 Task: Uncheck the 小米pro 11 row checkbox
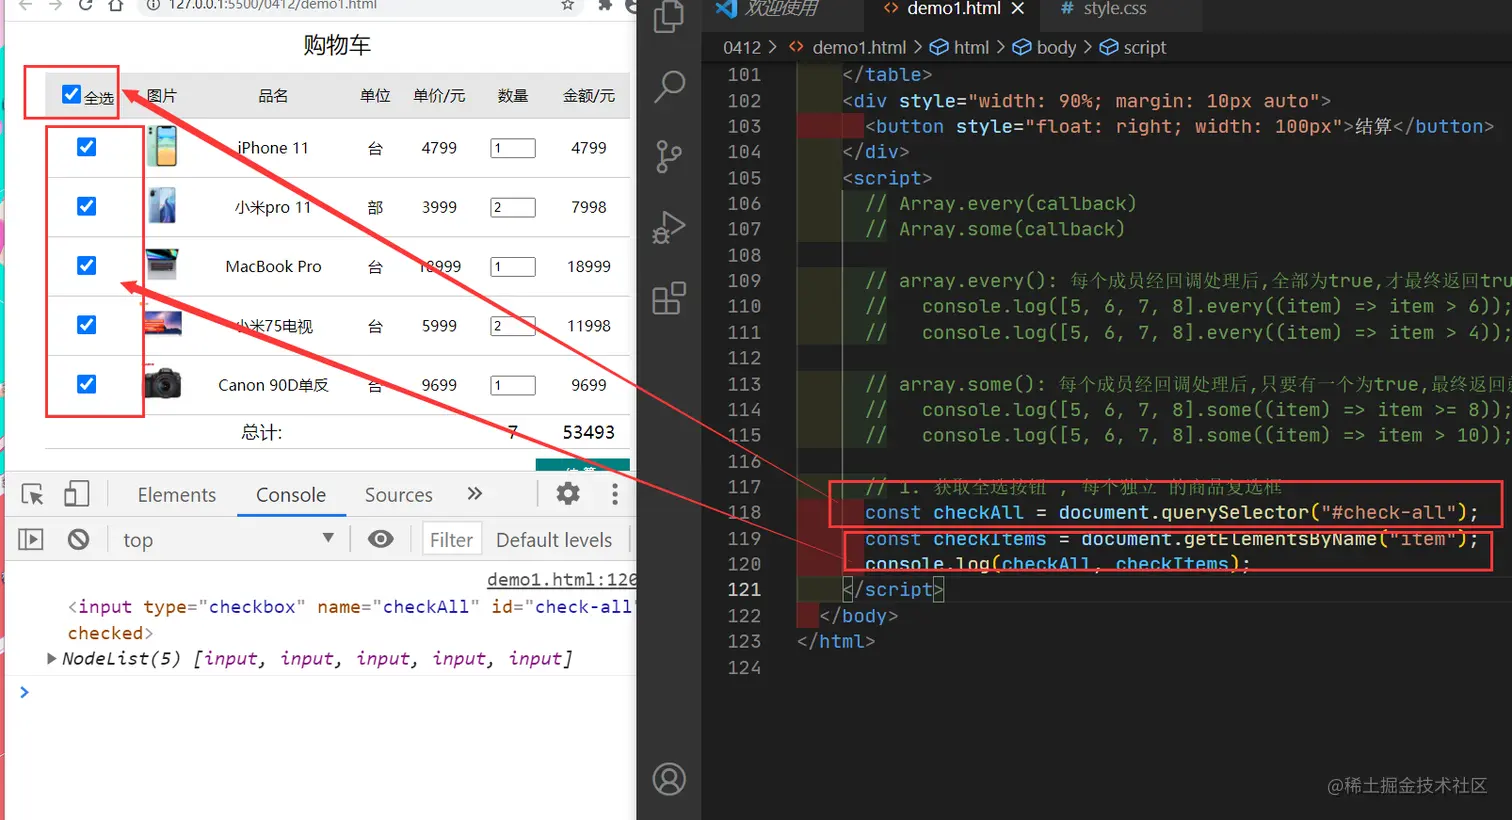pyautogui.click(x=87, y=206)
